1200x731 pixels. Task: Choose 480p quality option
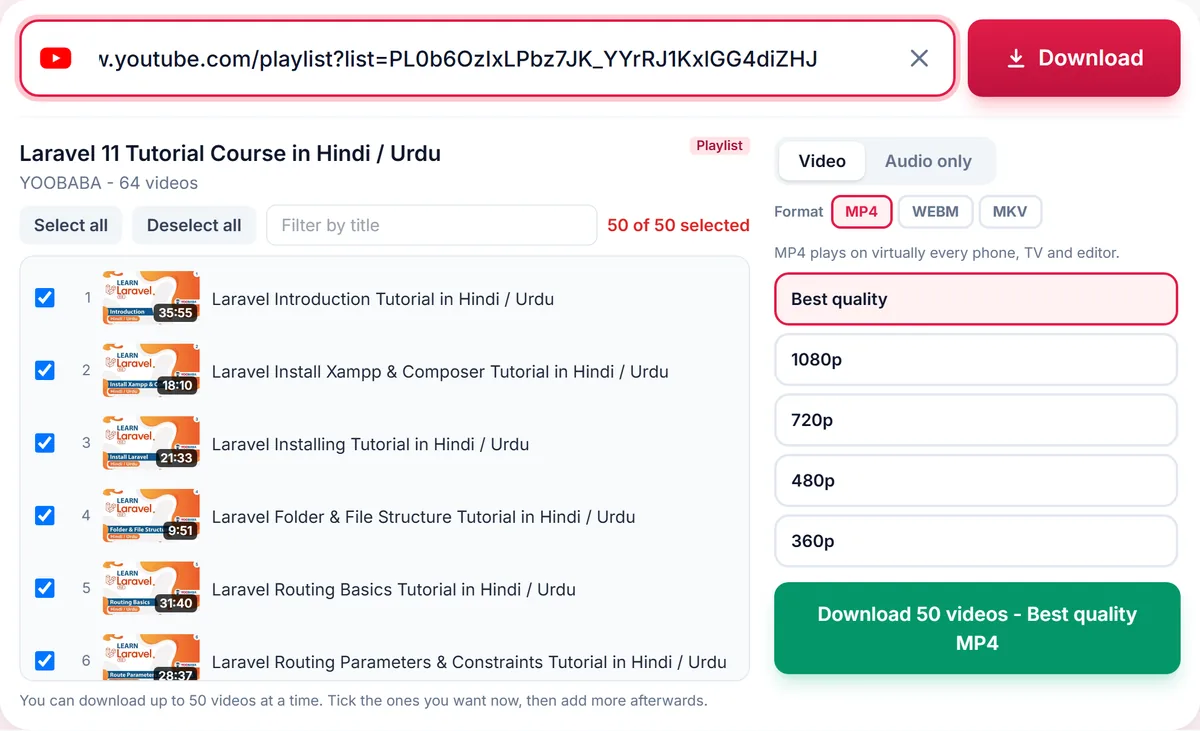point(976,480)
